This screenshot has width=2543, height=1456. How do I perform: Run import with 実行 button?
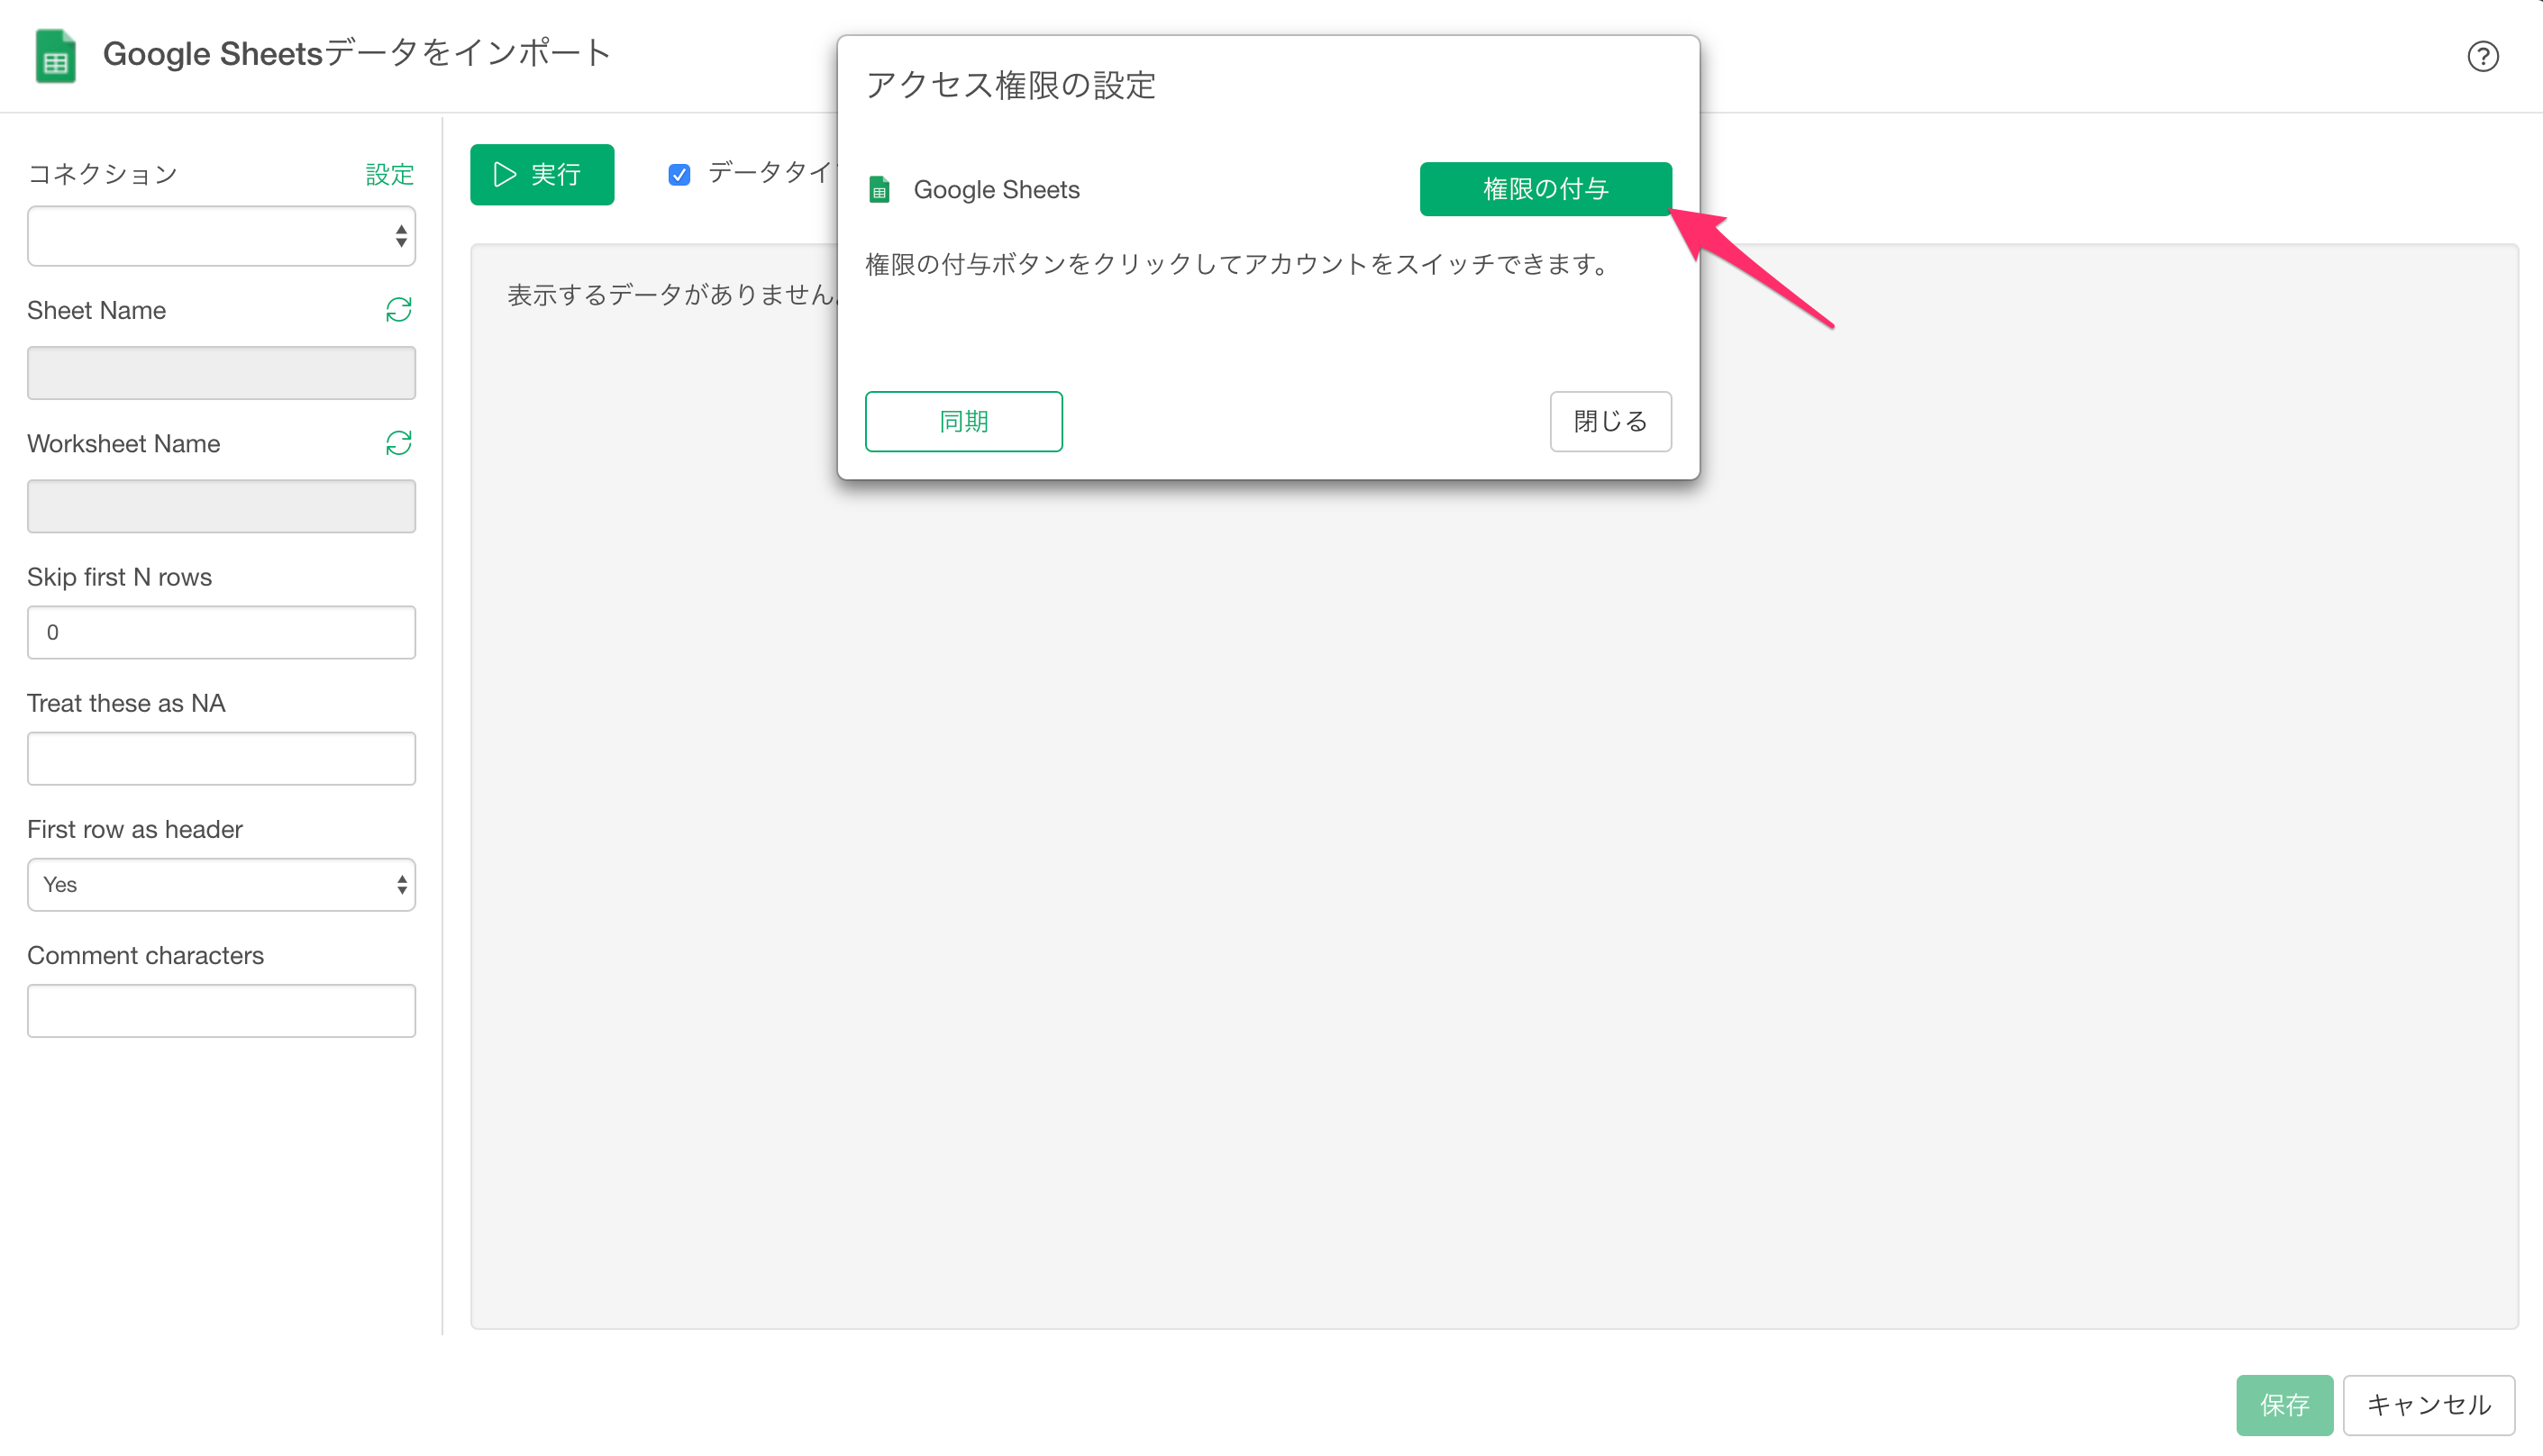542,175
